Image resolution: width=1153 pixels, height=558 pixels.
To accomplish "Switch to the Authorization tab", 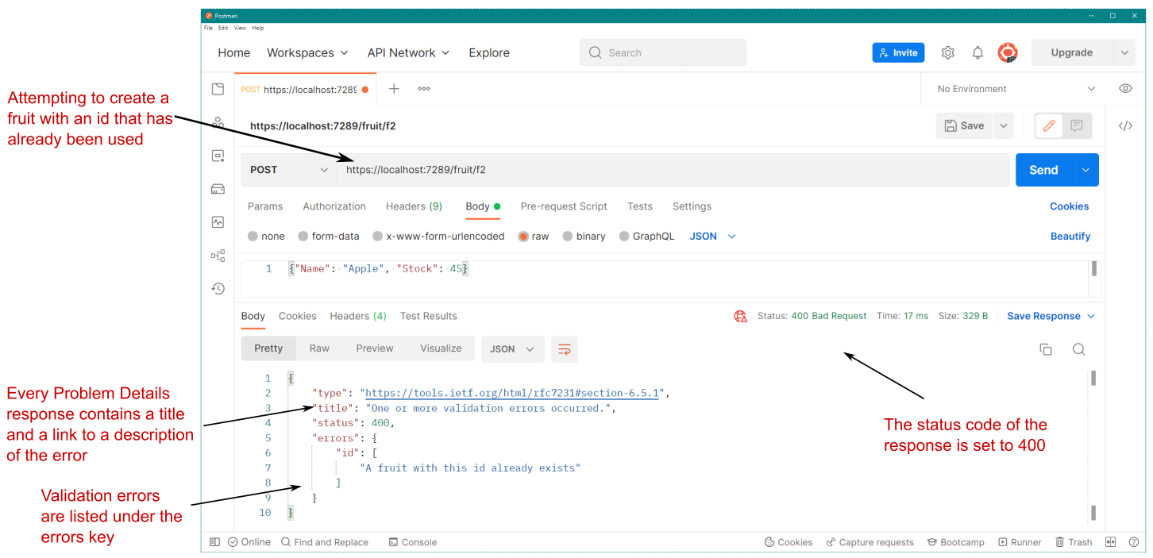I will [334, 207].
